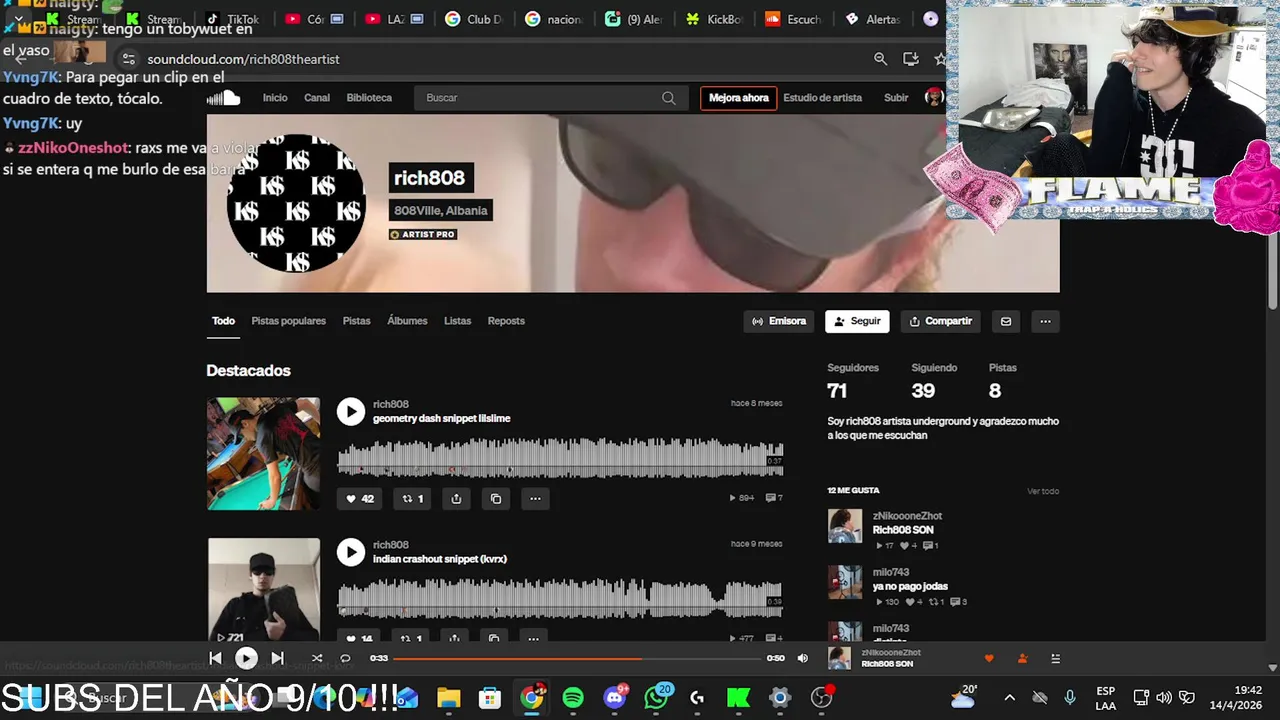This screenshot has width=1280, height=720.
Task: Open Spotify from the Windows taskbar
Action: point(573,698)
